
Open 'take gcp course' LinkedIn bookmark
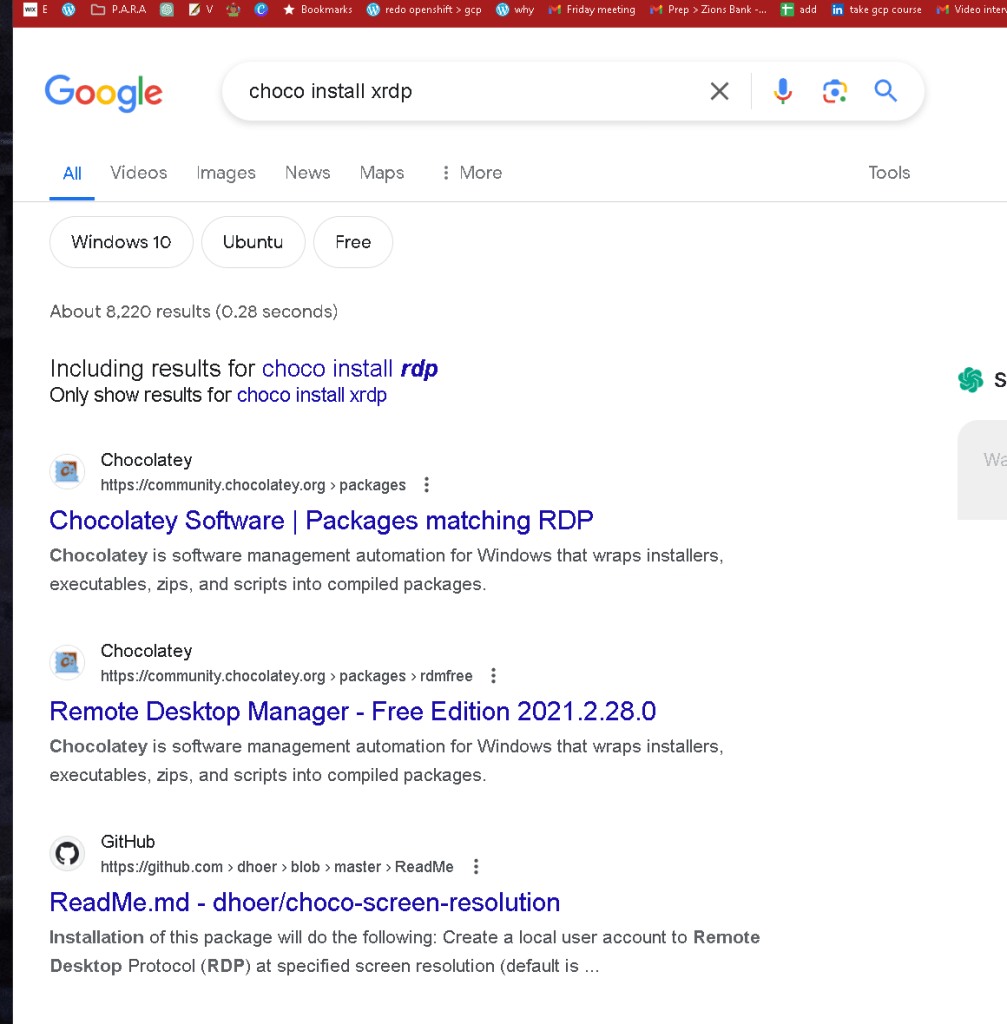[876, 9]
